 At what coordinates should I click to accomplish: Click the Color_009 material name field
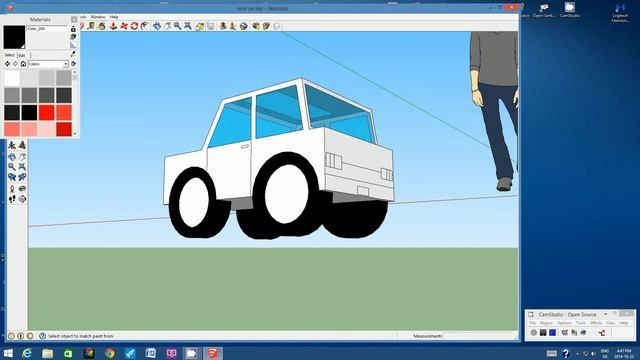47,29
